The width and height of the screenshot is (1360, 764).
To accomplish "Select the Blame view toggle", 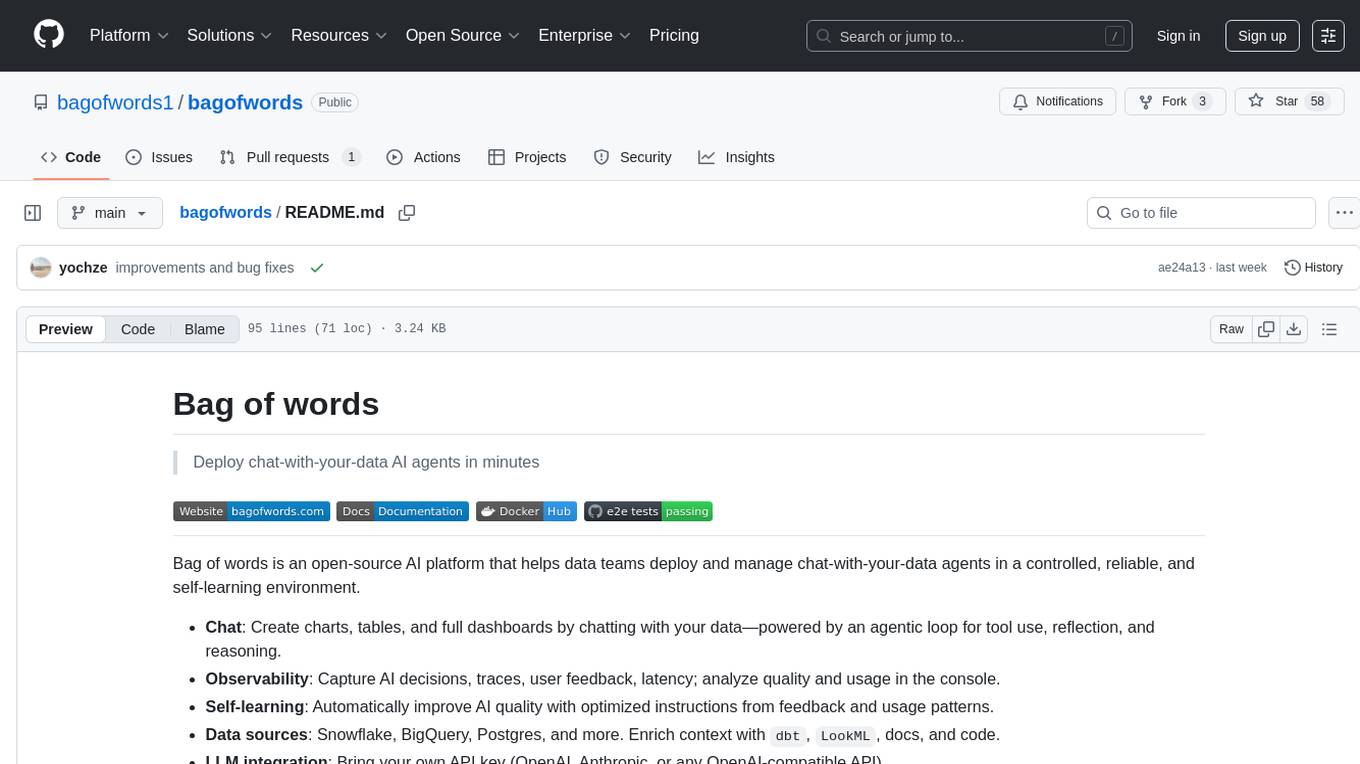I will [x=204, y=329].
